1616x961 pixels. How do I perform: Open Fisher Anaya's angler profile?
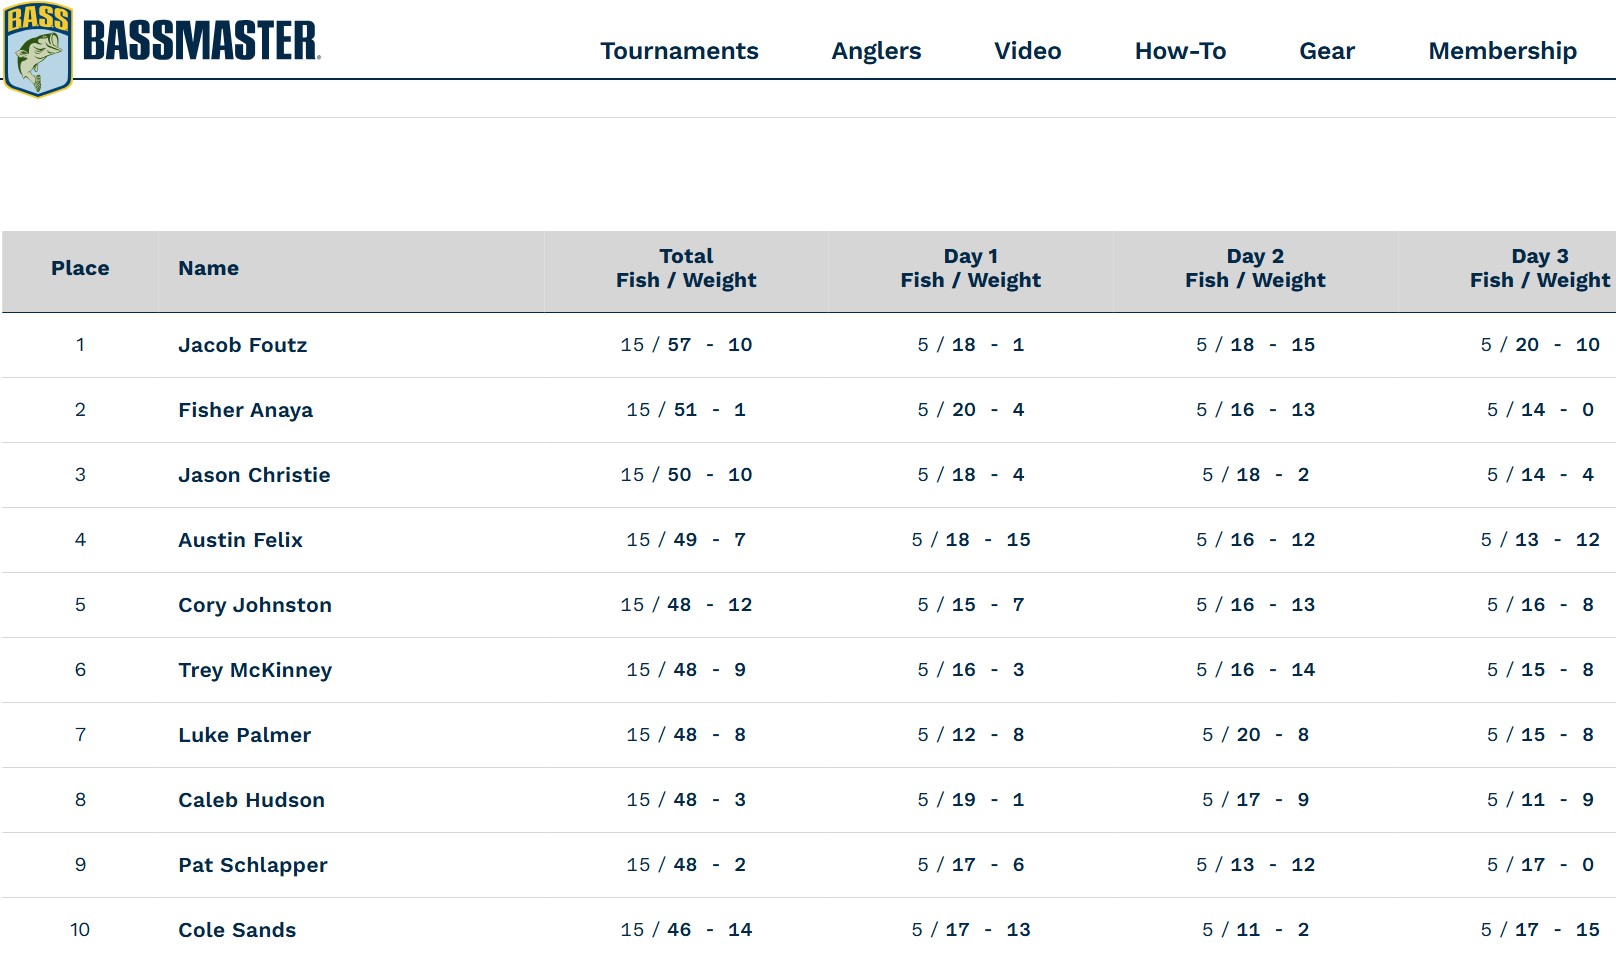(x=245, y=410)
